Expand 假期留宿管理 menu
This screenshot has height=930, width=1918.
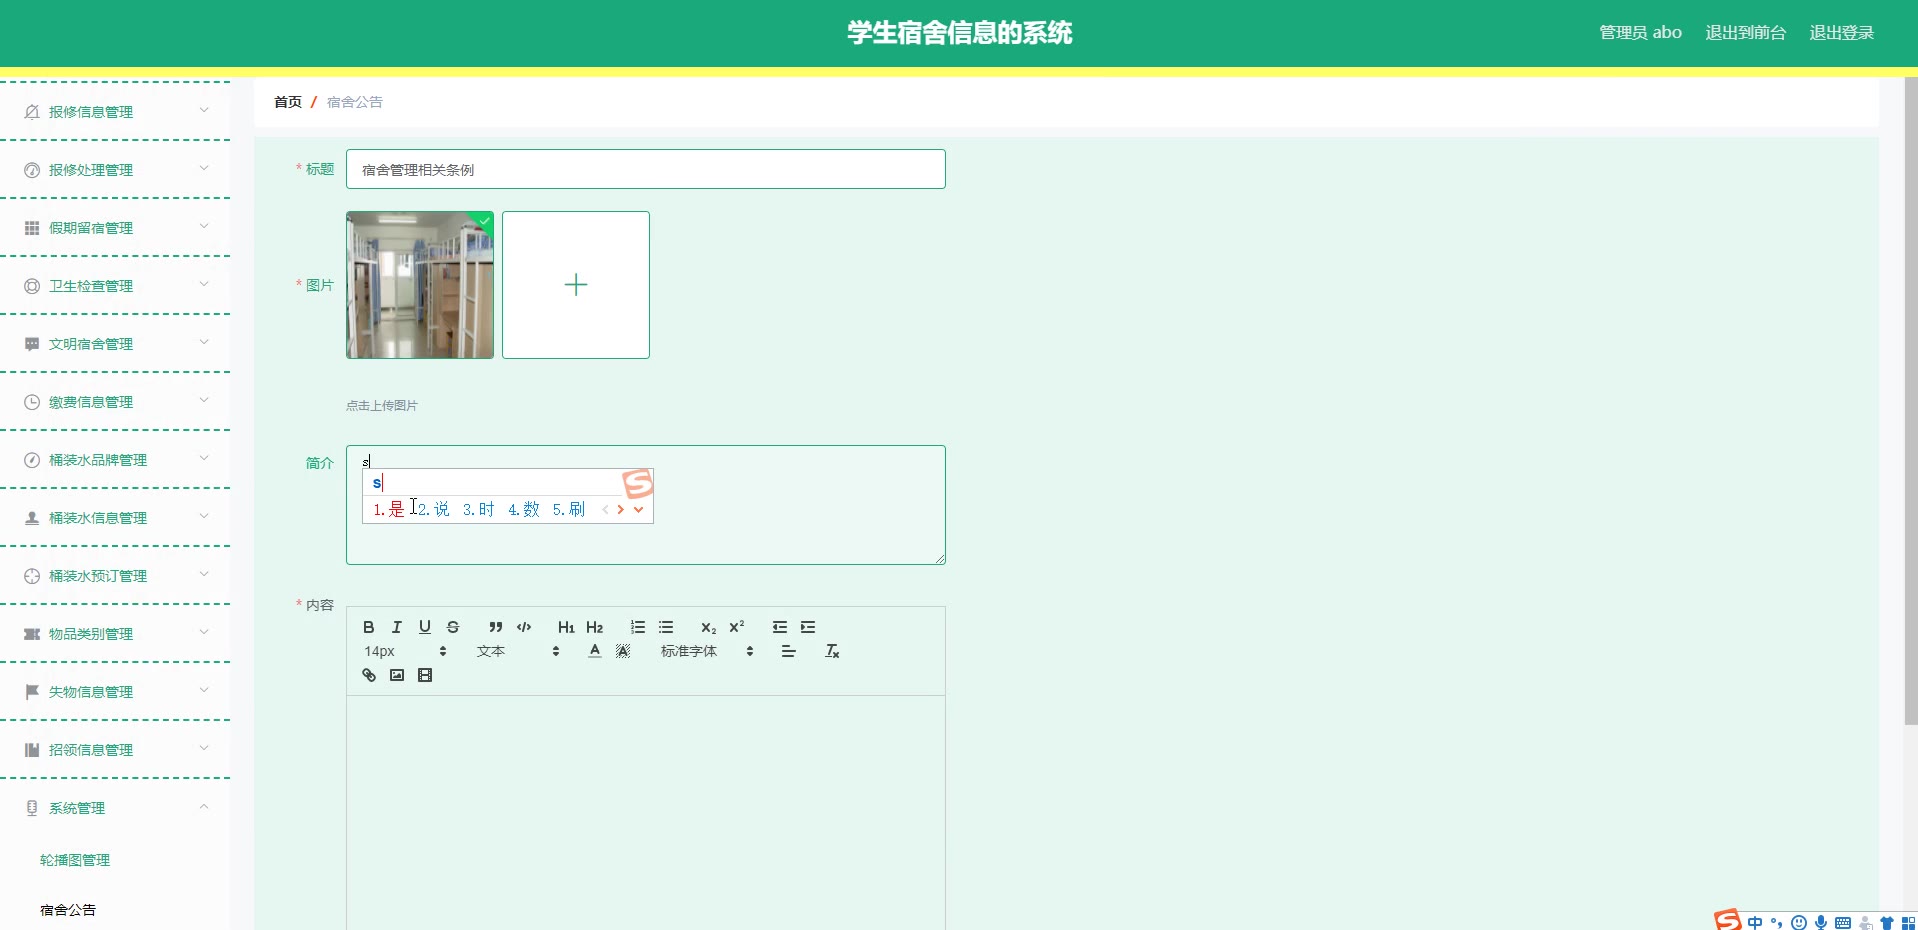(x=115, y=228)
